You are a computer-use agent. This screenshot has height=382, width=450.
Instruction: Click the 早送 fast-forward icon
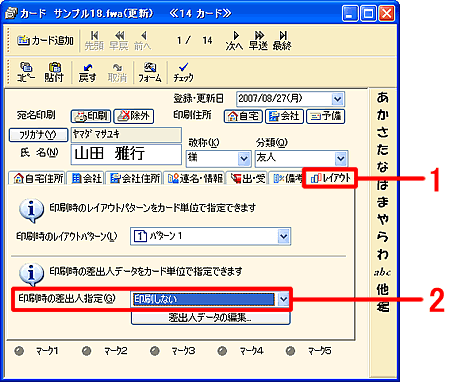258,41
